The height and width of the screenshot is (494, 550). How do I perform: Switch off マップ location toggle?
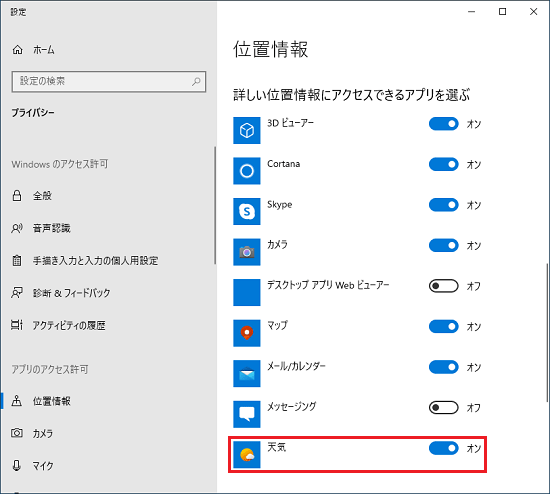(443, 326)
